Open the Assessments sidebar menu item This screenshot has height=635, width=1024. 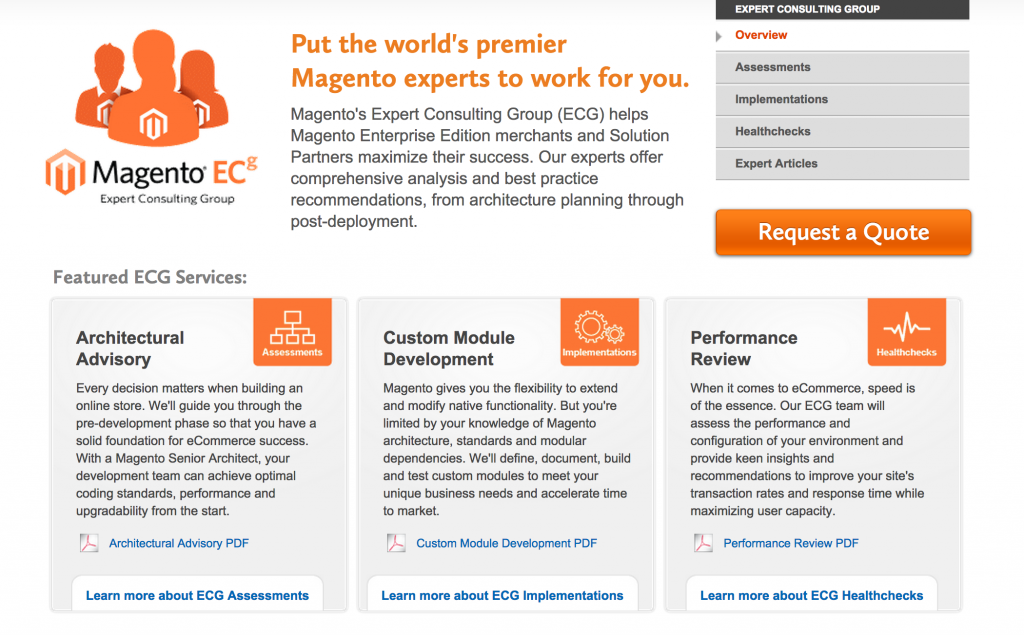click(842, 67)
